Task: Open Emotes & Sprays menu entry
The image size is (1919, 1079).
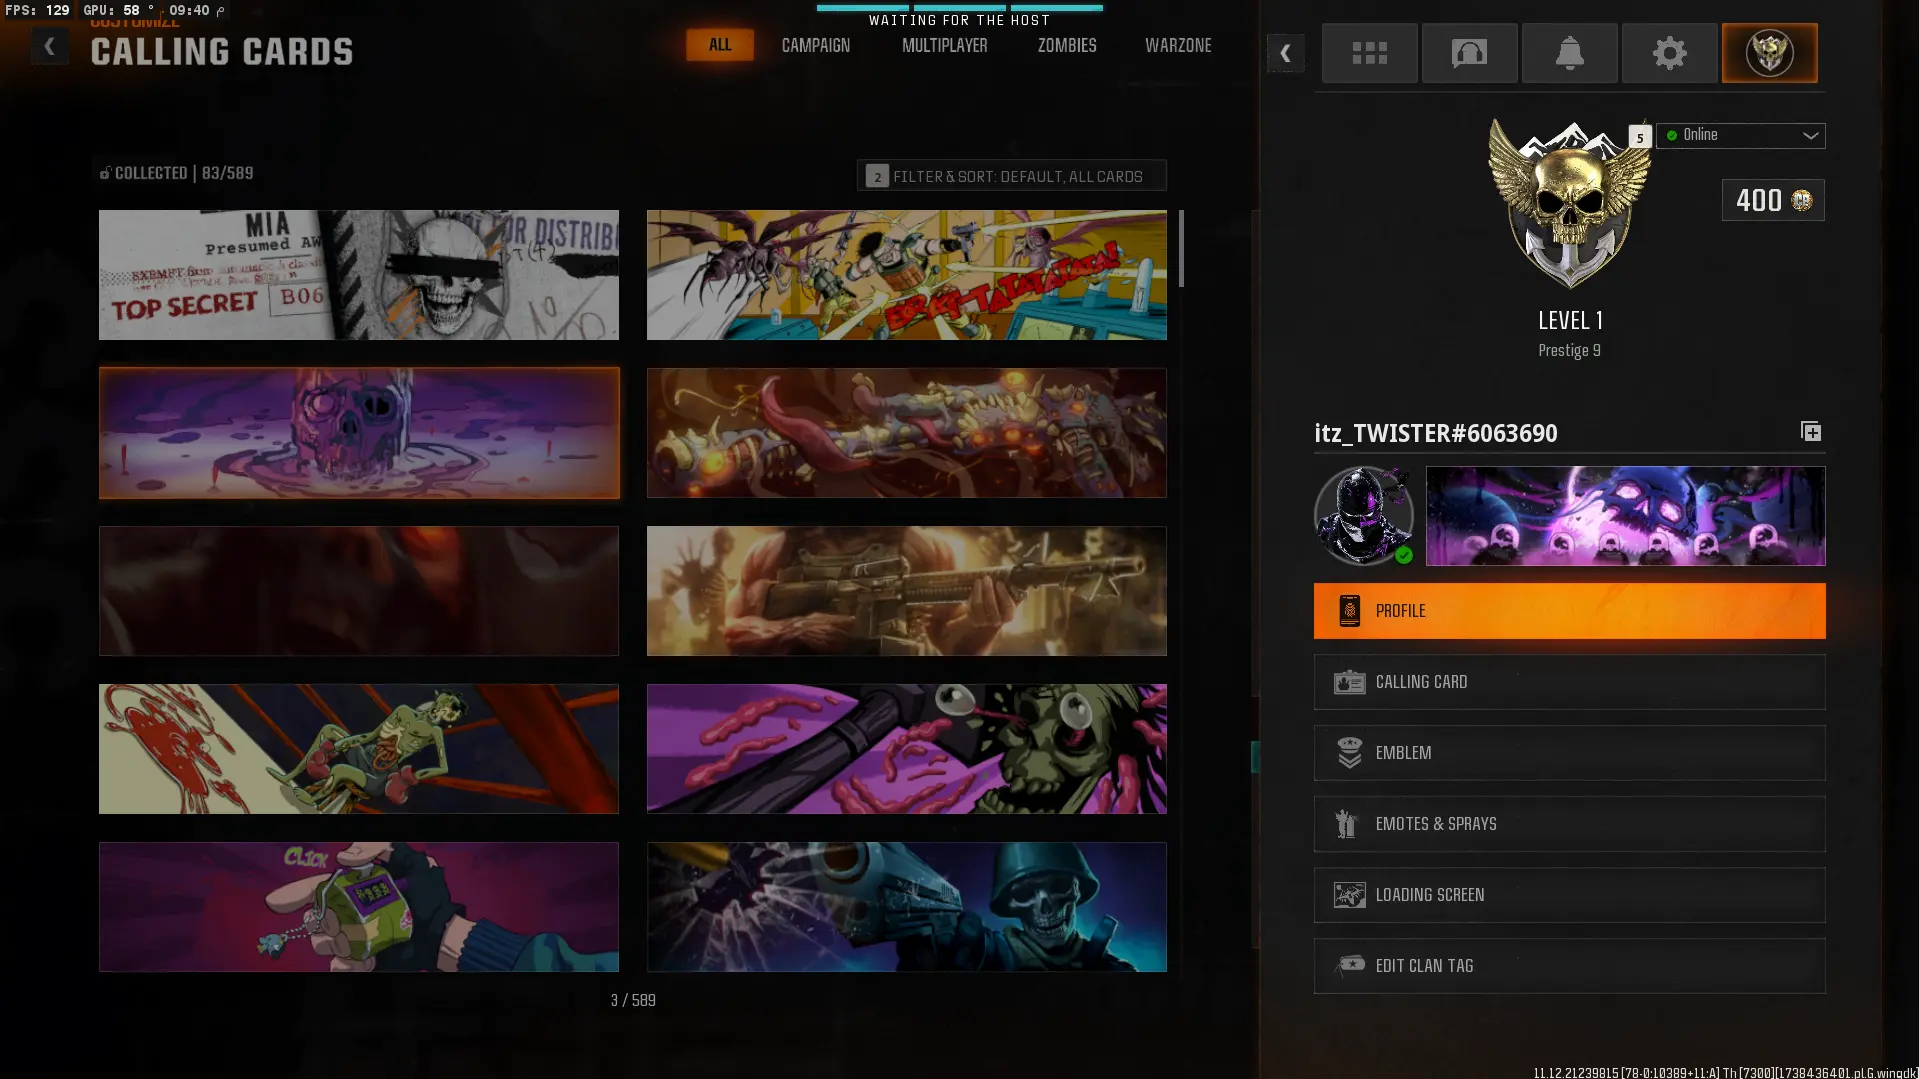Action: point(1569,824)
